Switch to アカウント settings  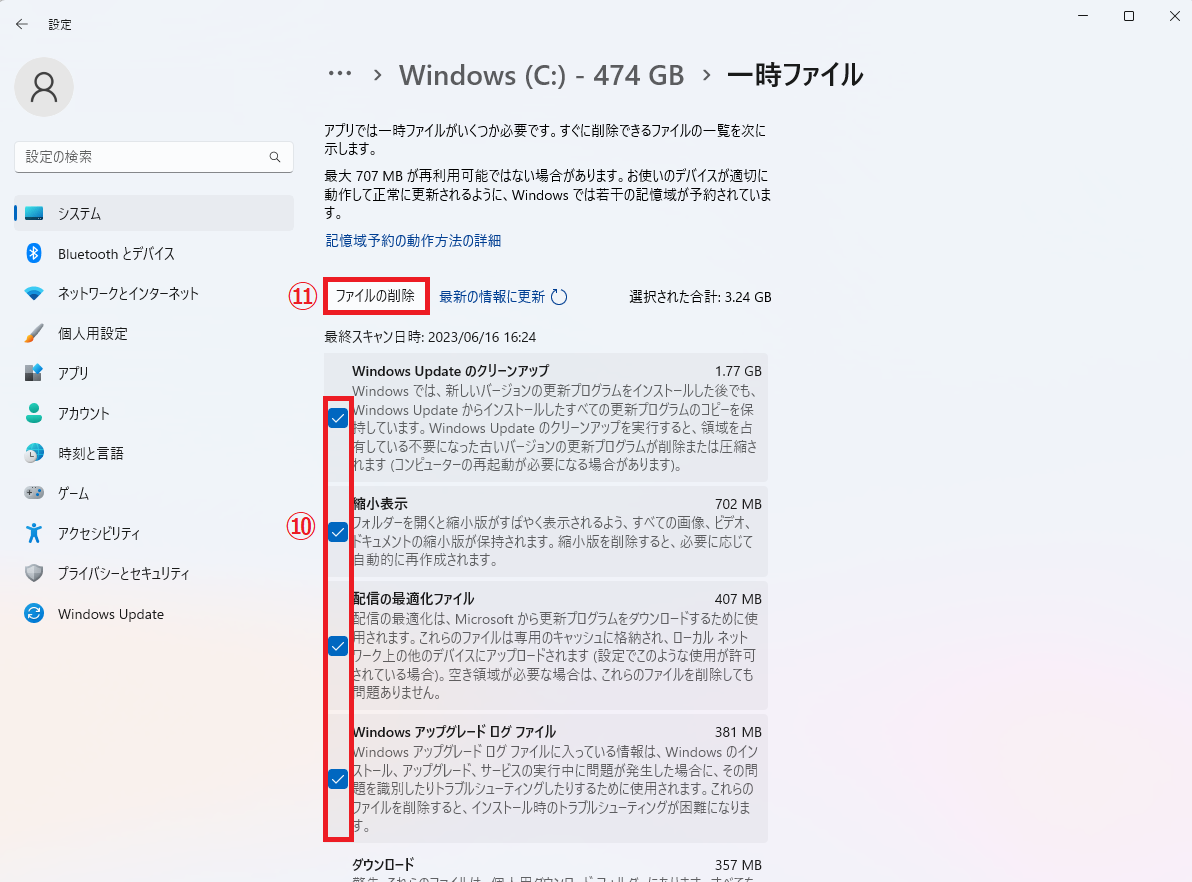(154, 413)
